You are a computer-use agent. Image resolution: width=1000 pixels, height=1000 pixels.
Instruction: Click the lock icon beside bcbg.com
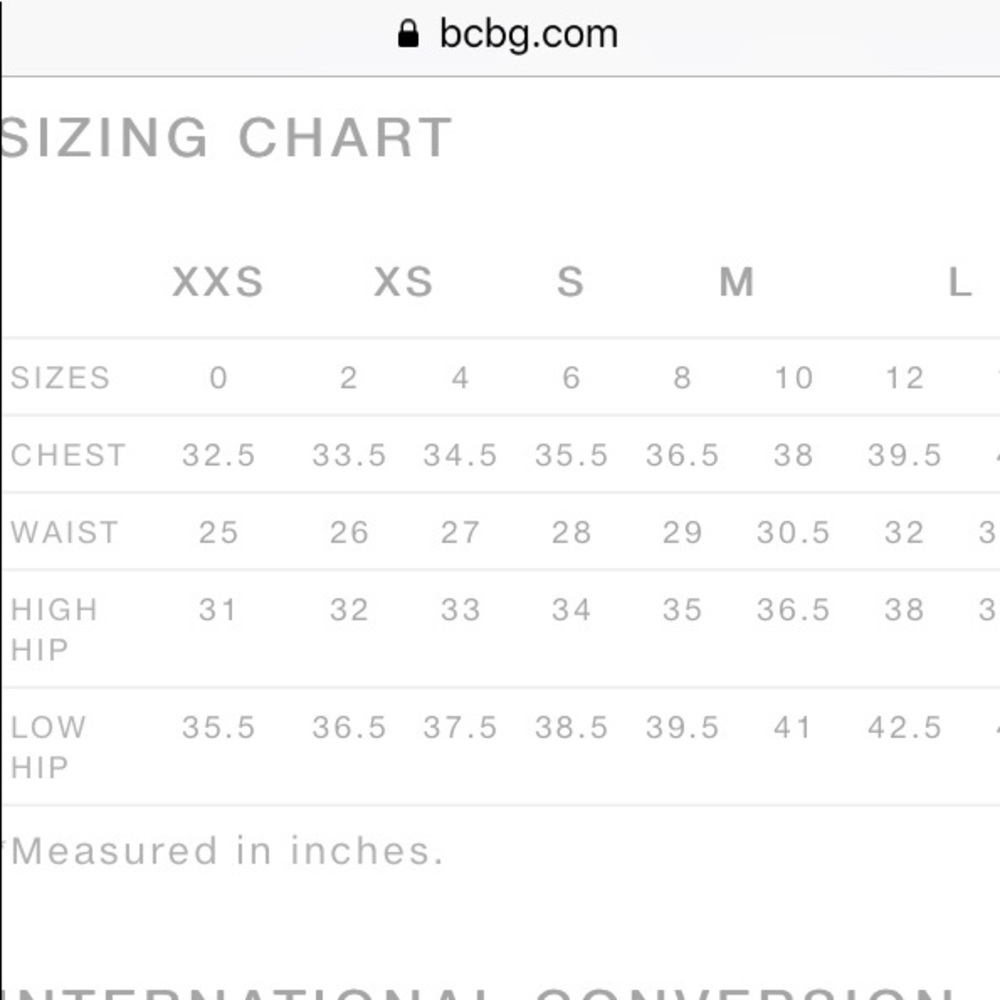coord(408,35)
